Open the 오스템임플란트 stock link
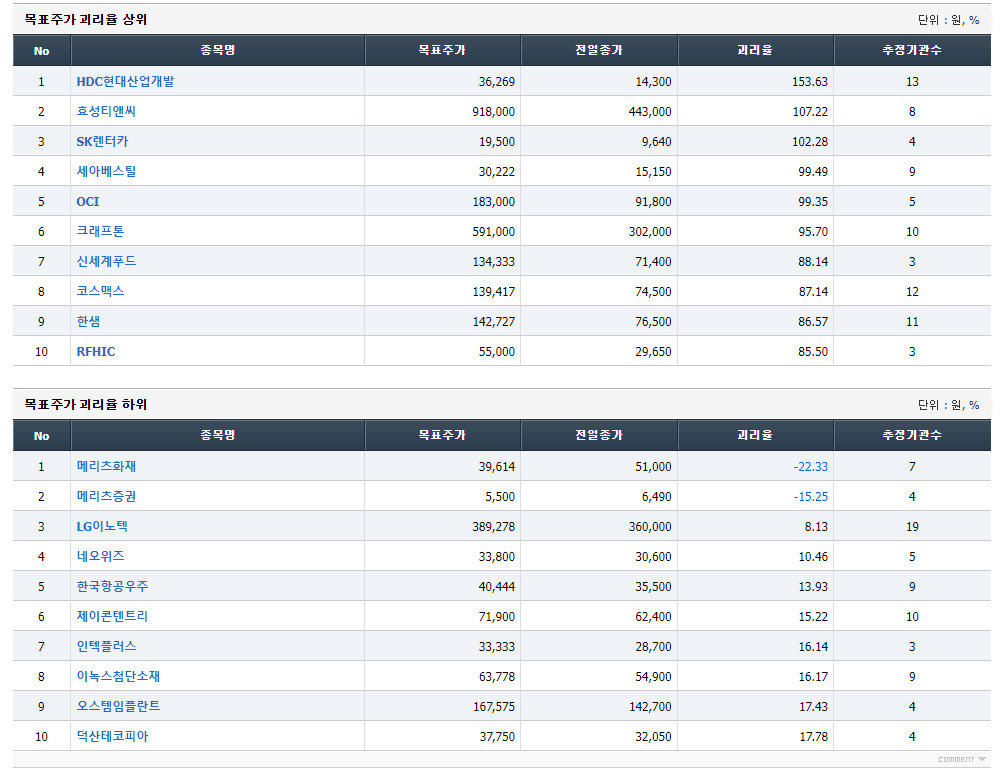 point(118,706)
